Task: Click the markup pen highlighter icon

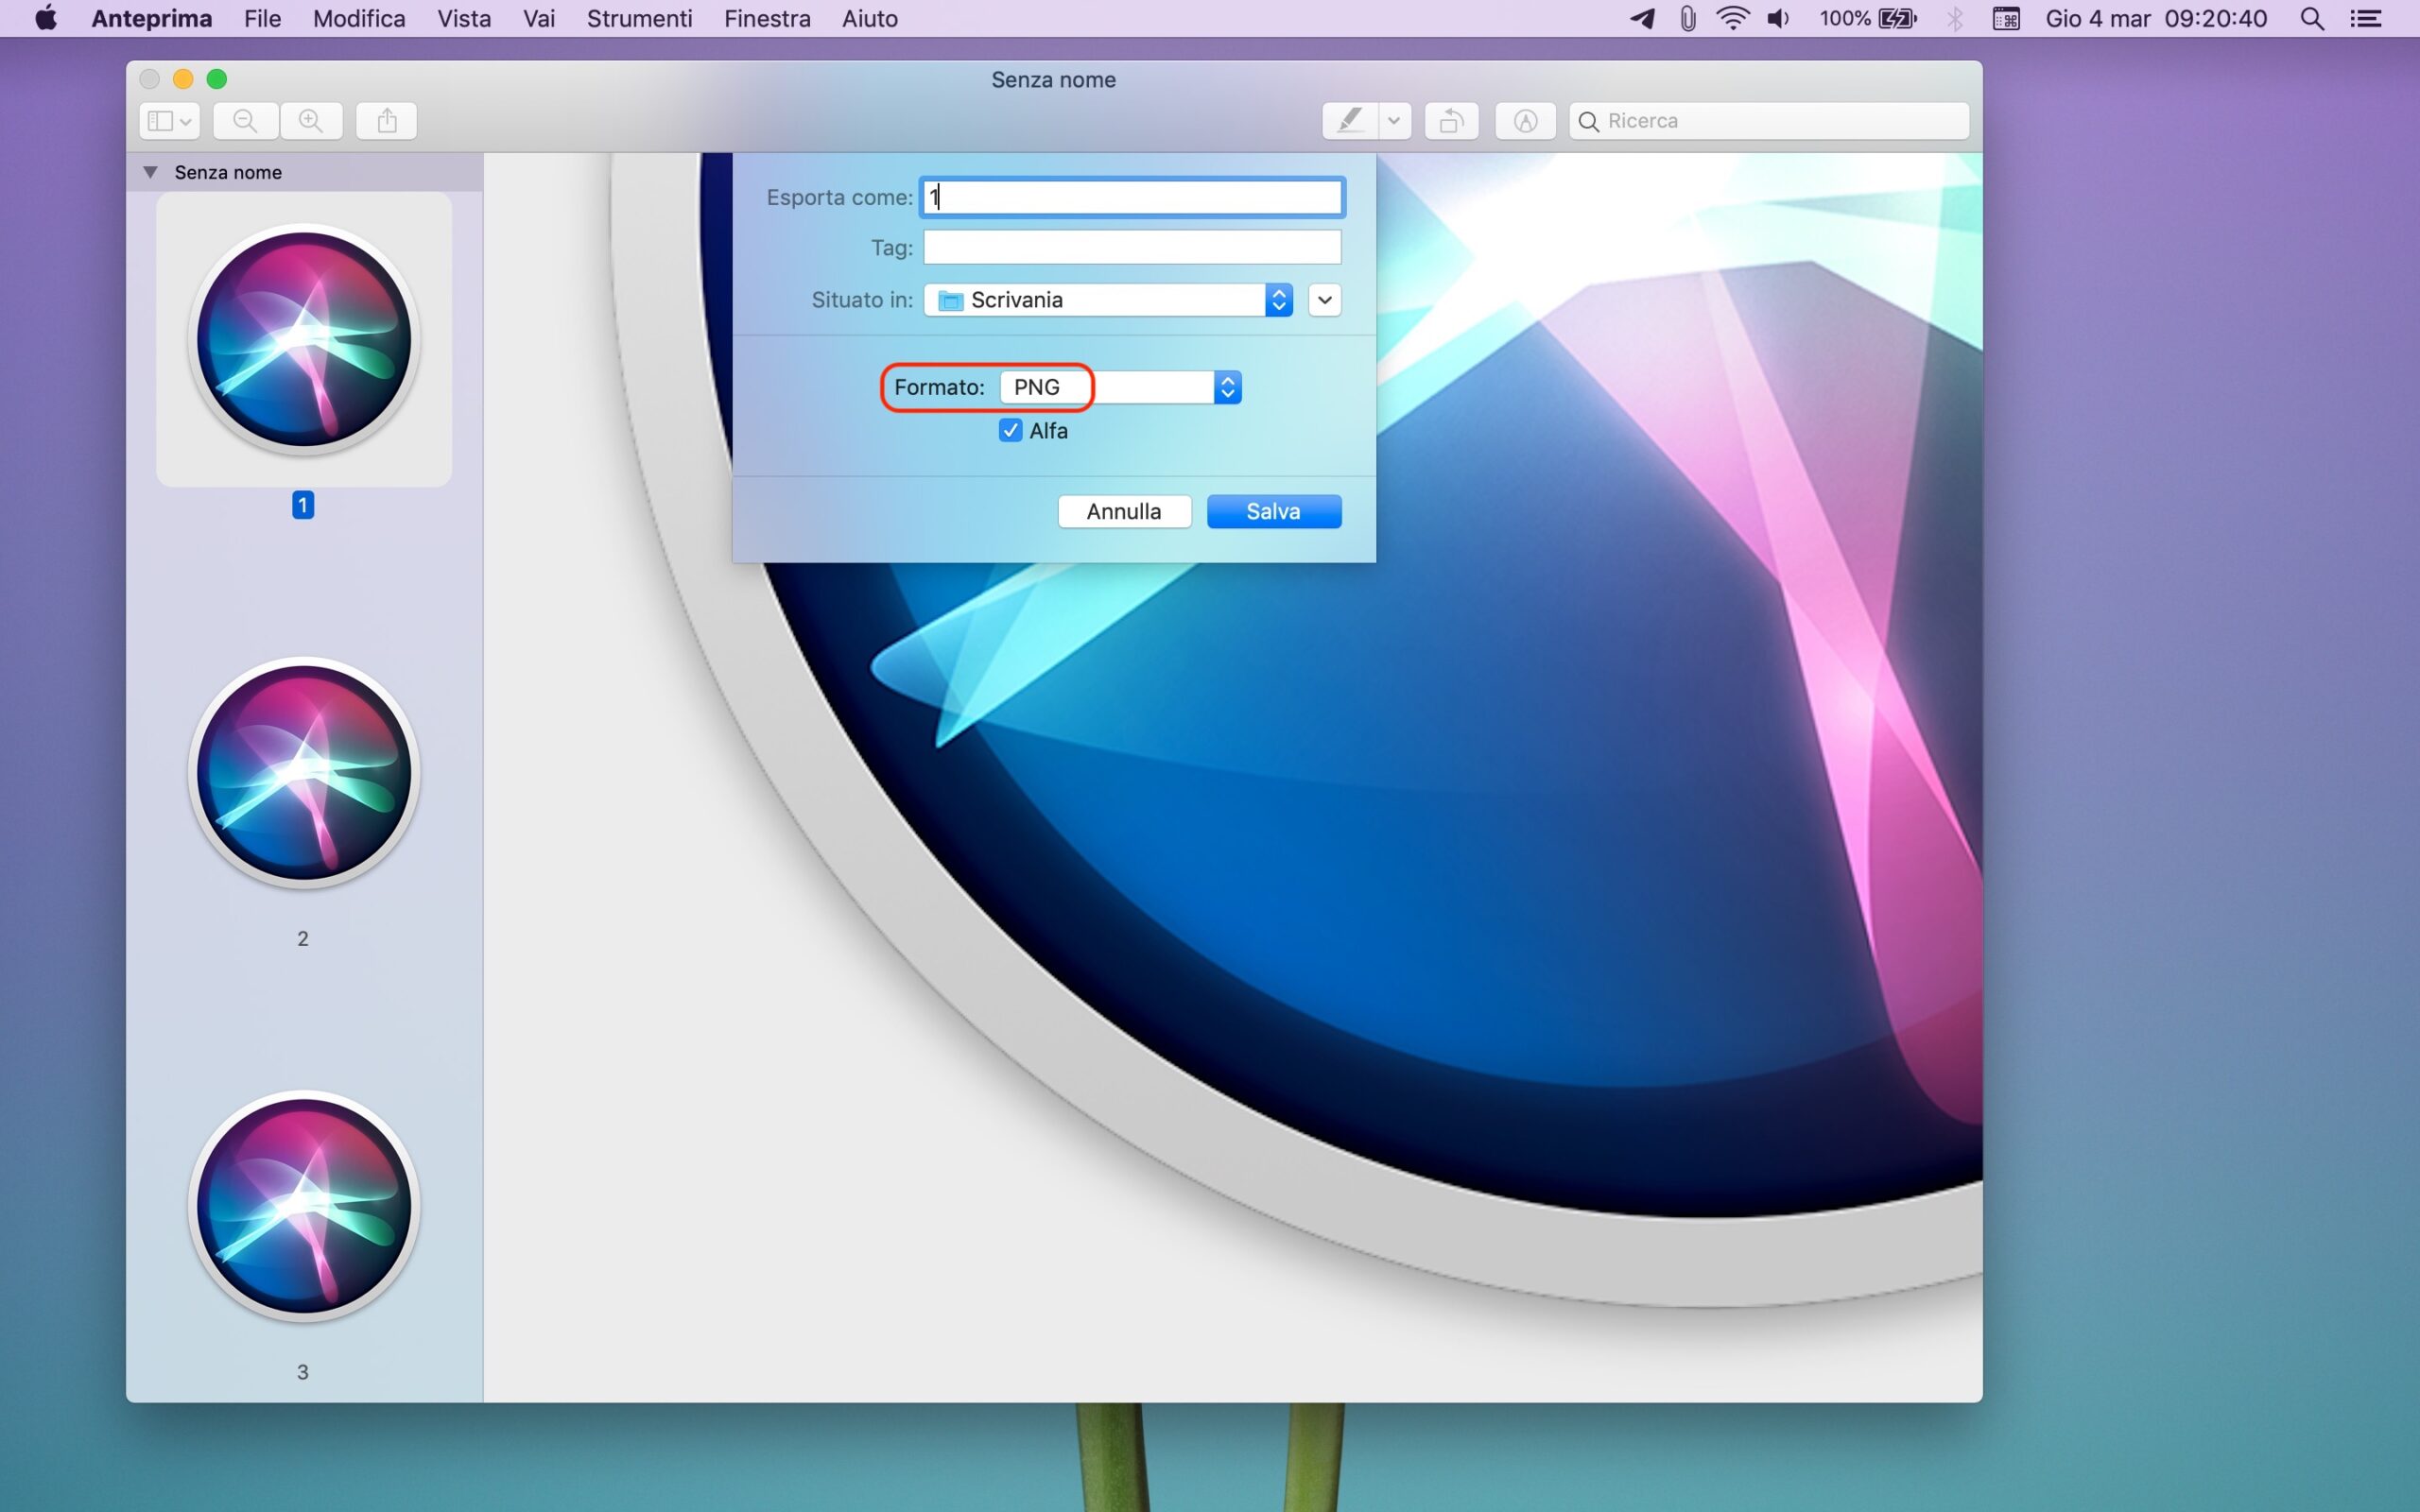Action: click(x=1349, y=121)
